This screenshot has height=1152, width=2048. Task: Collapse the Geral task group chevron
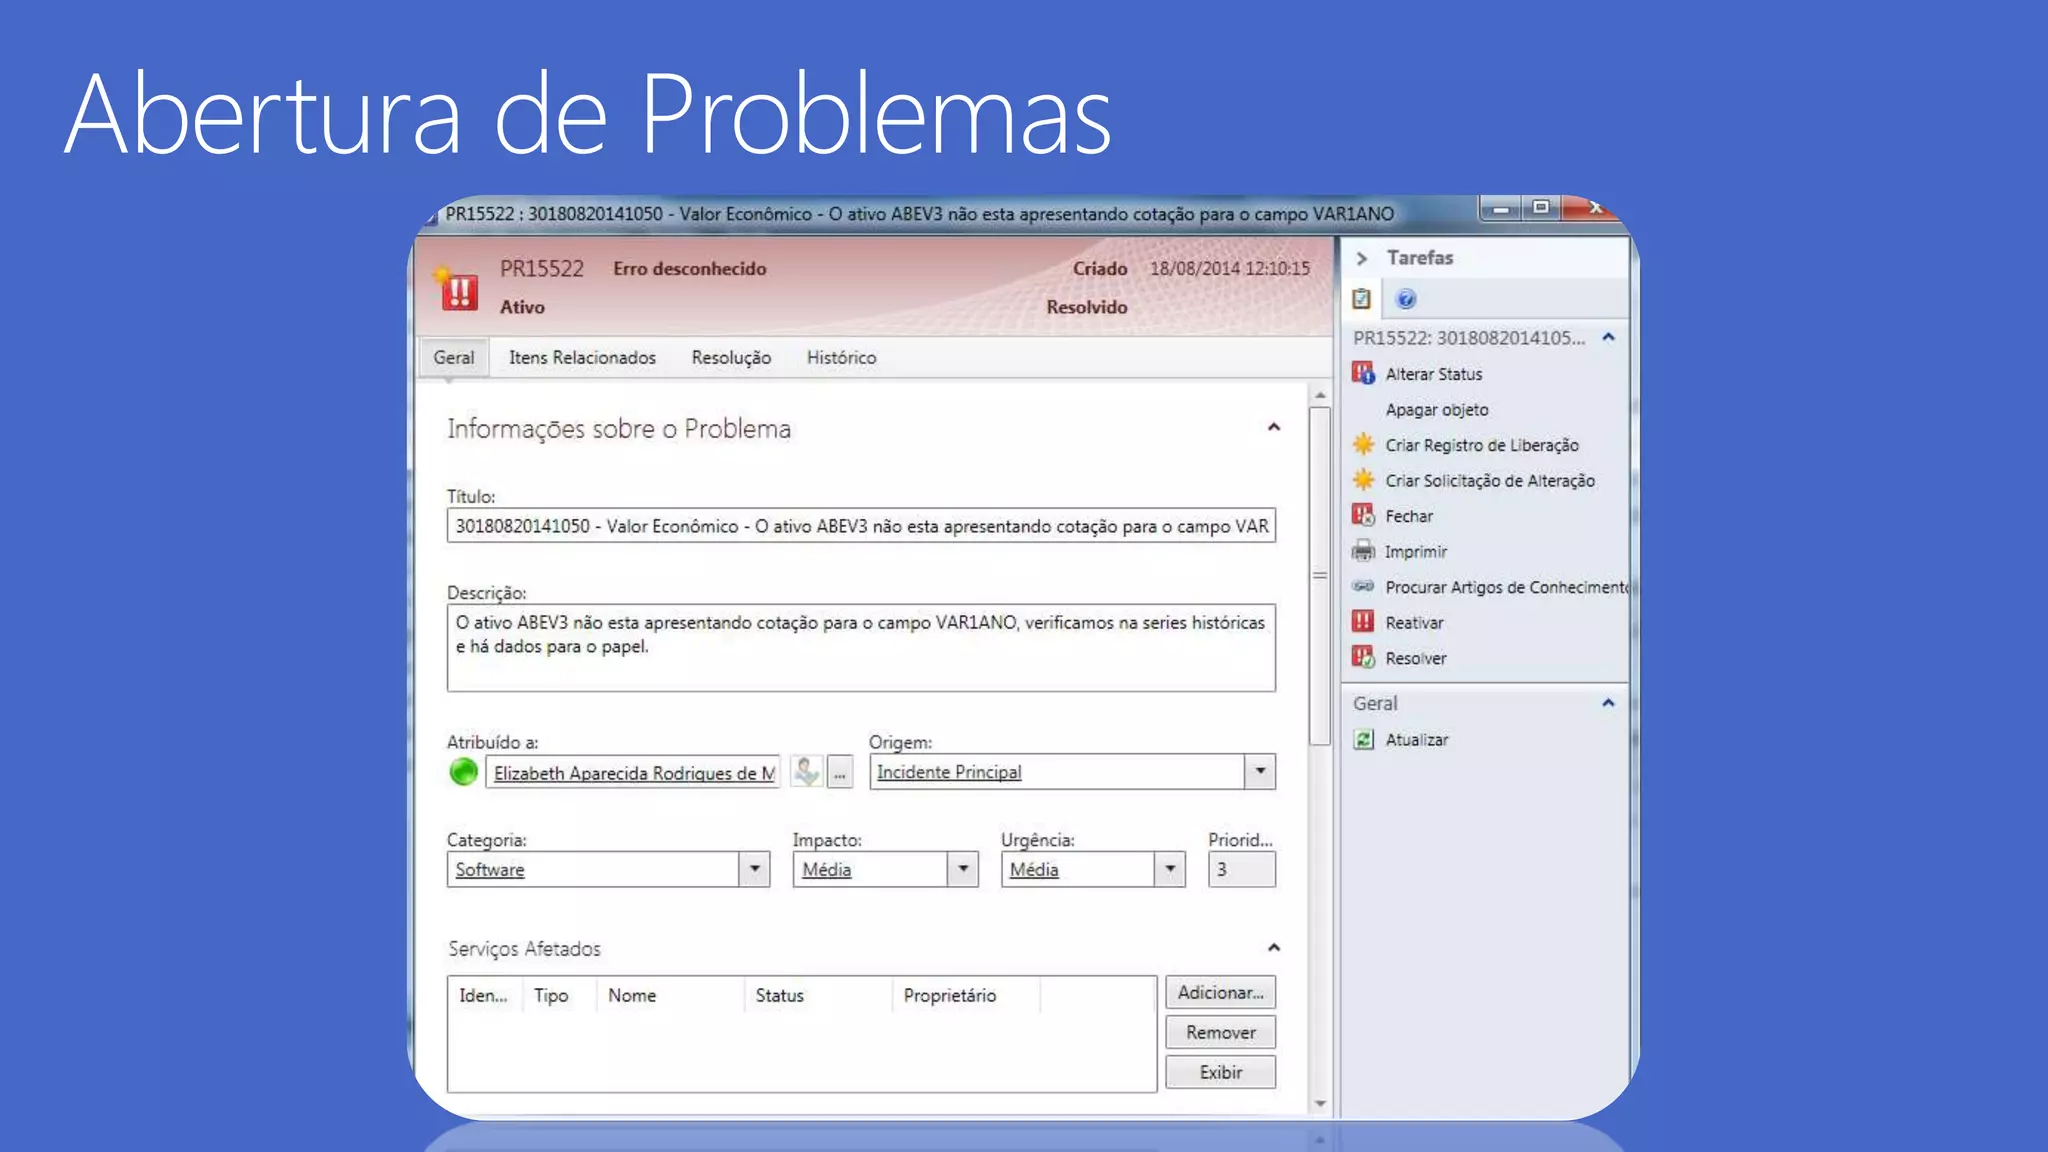click(x=1608, y=703)
